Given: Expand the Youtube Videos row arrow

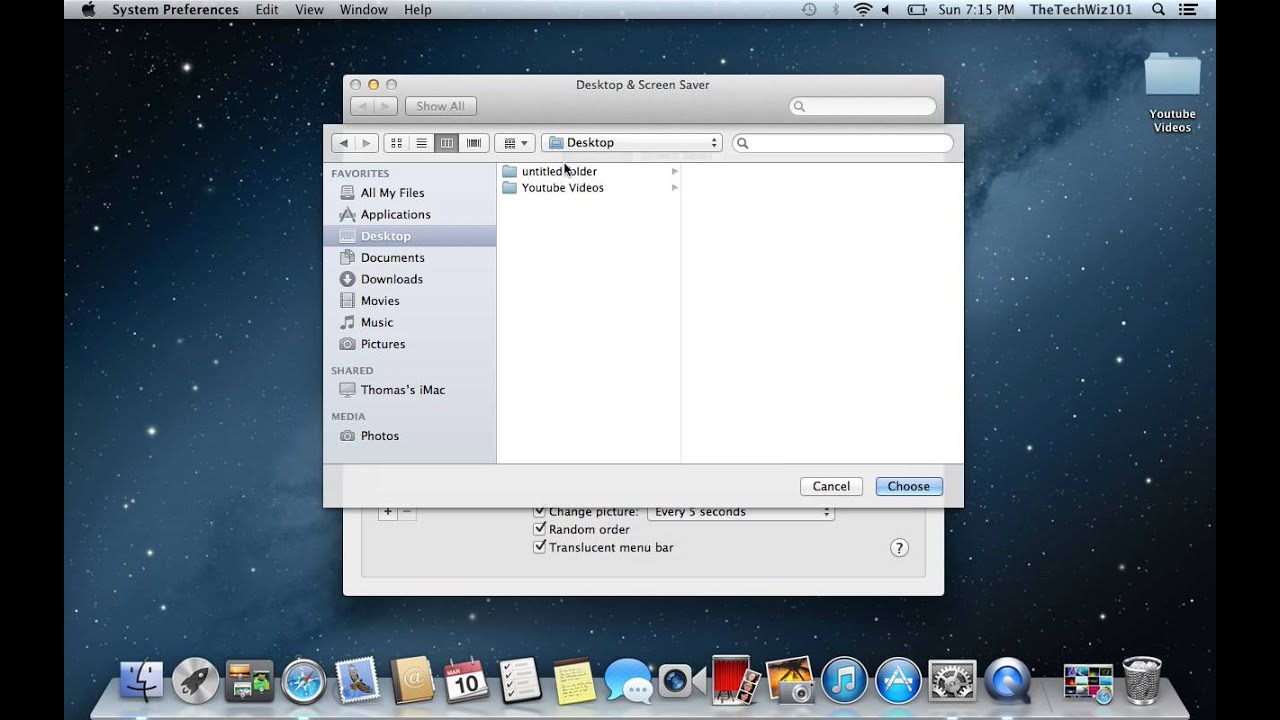Looking at the screenshot, I should tap(675, 188).
